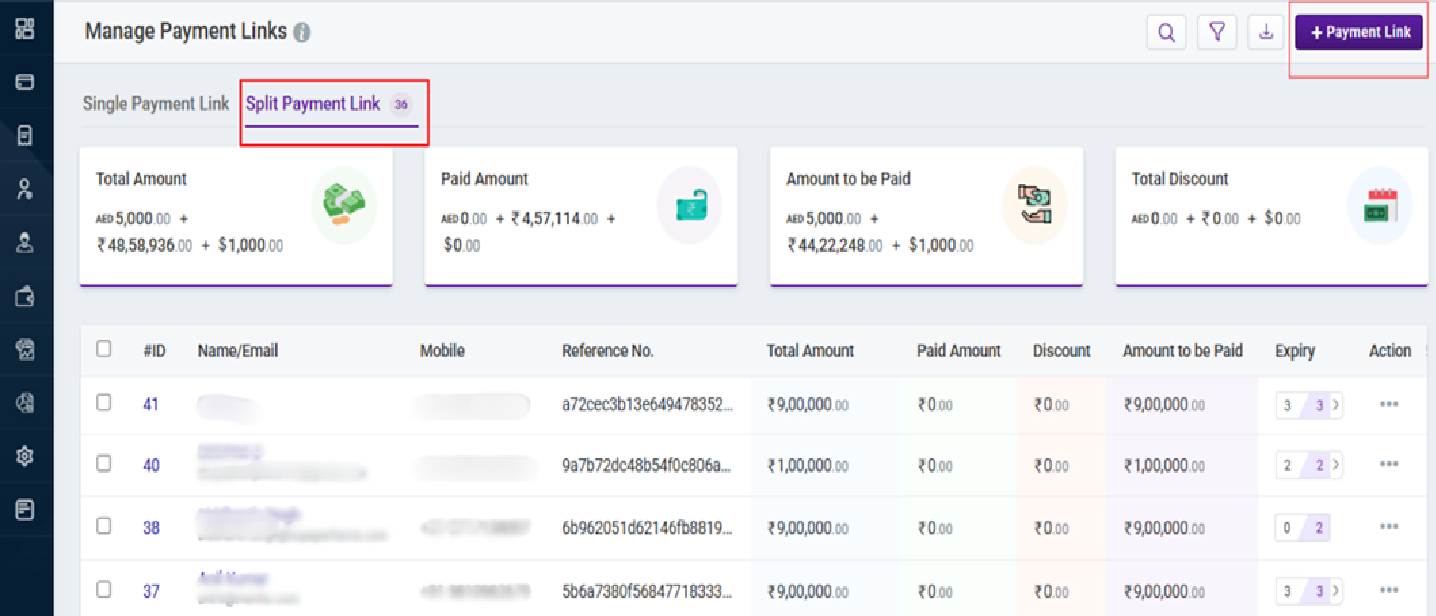
Task: Click the #ID column header
Action: tap(154, 350)
